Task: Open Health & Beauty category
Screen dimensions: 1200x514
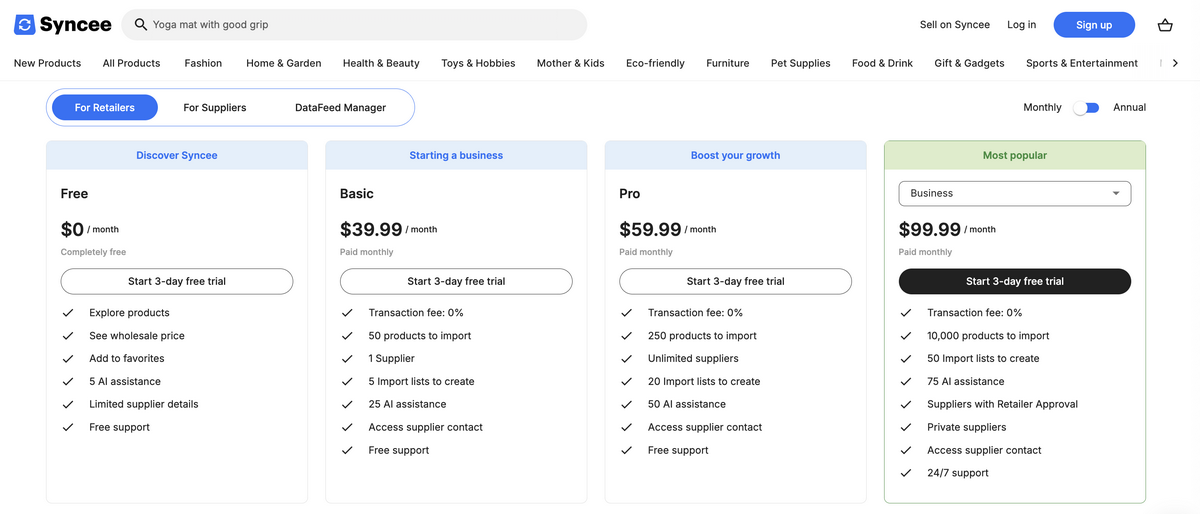Action: (381, 63)
